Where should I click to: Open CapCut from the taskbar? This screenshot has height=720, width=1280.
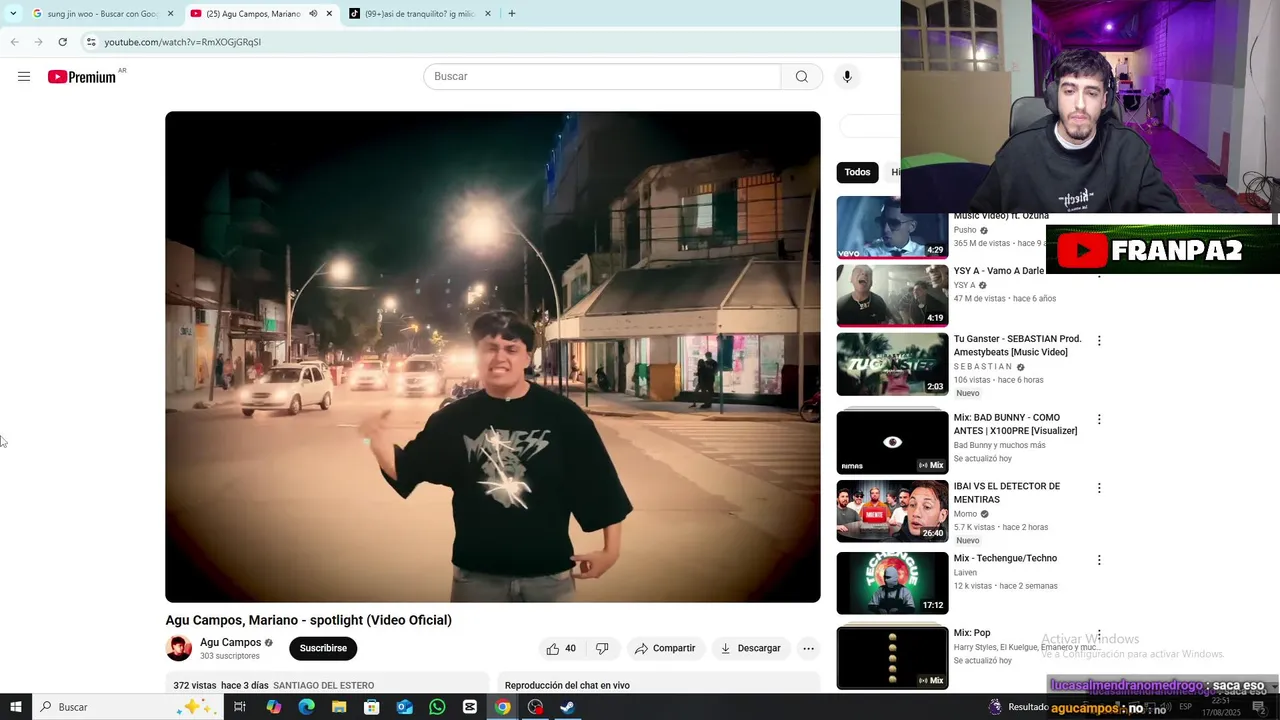click(x=470, y=707)
